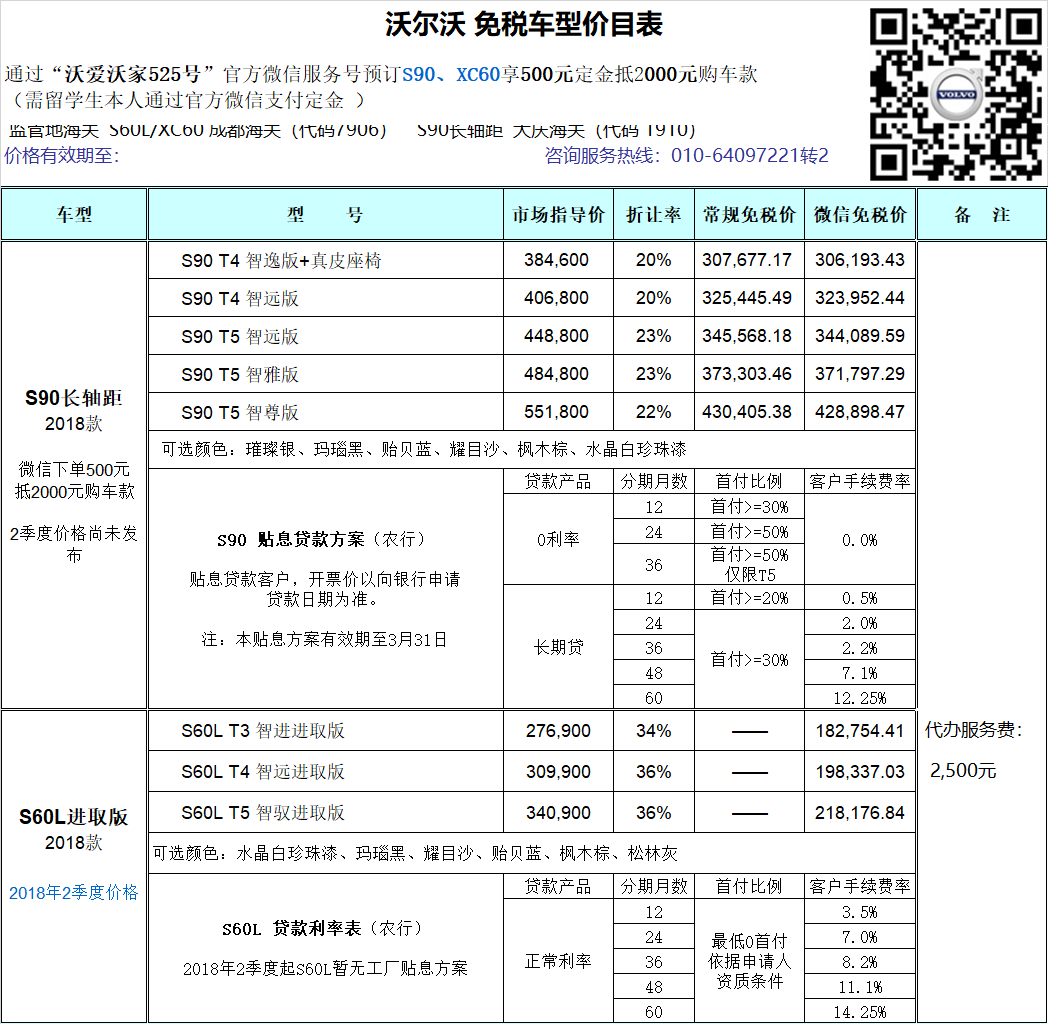Viewport: 1048px width, 1024px height.
Task: Click the 0利率 loan product cell
Action: (x=558, y=539)
